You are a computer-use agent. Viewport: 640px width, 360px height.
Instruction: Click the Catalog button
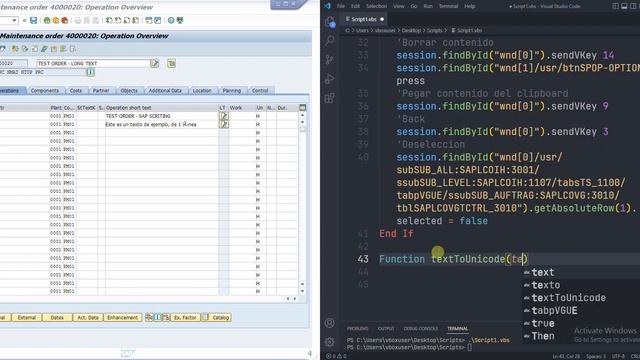pos(217,318)
